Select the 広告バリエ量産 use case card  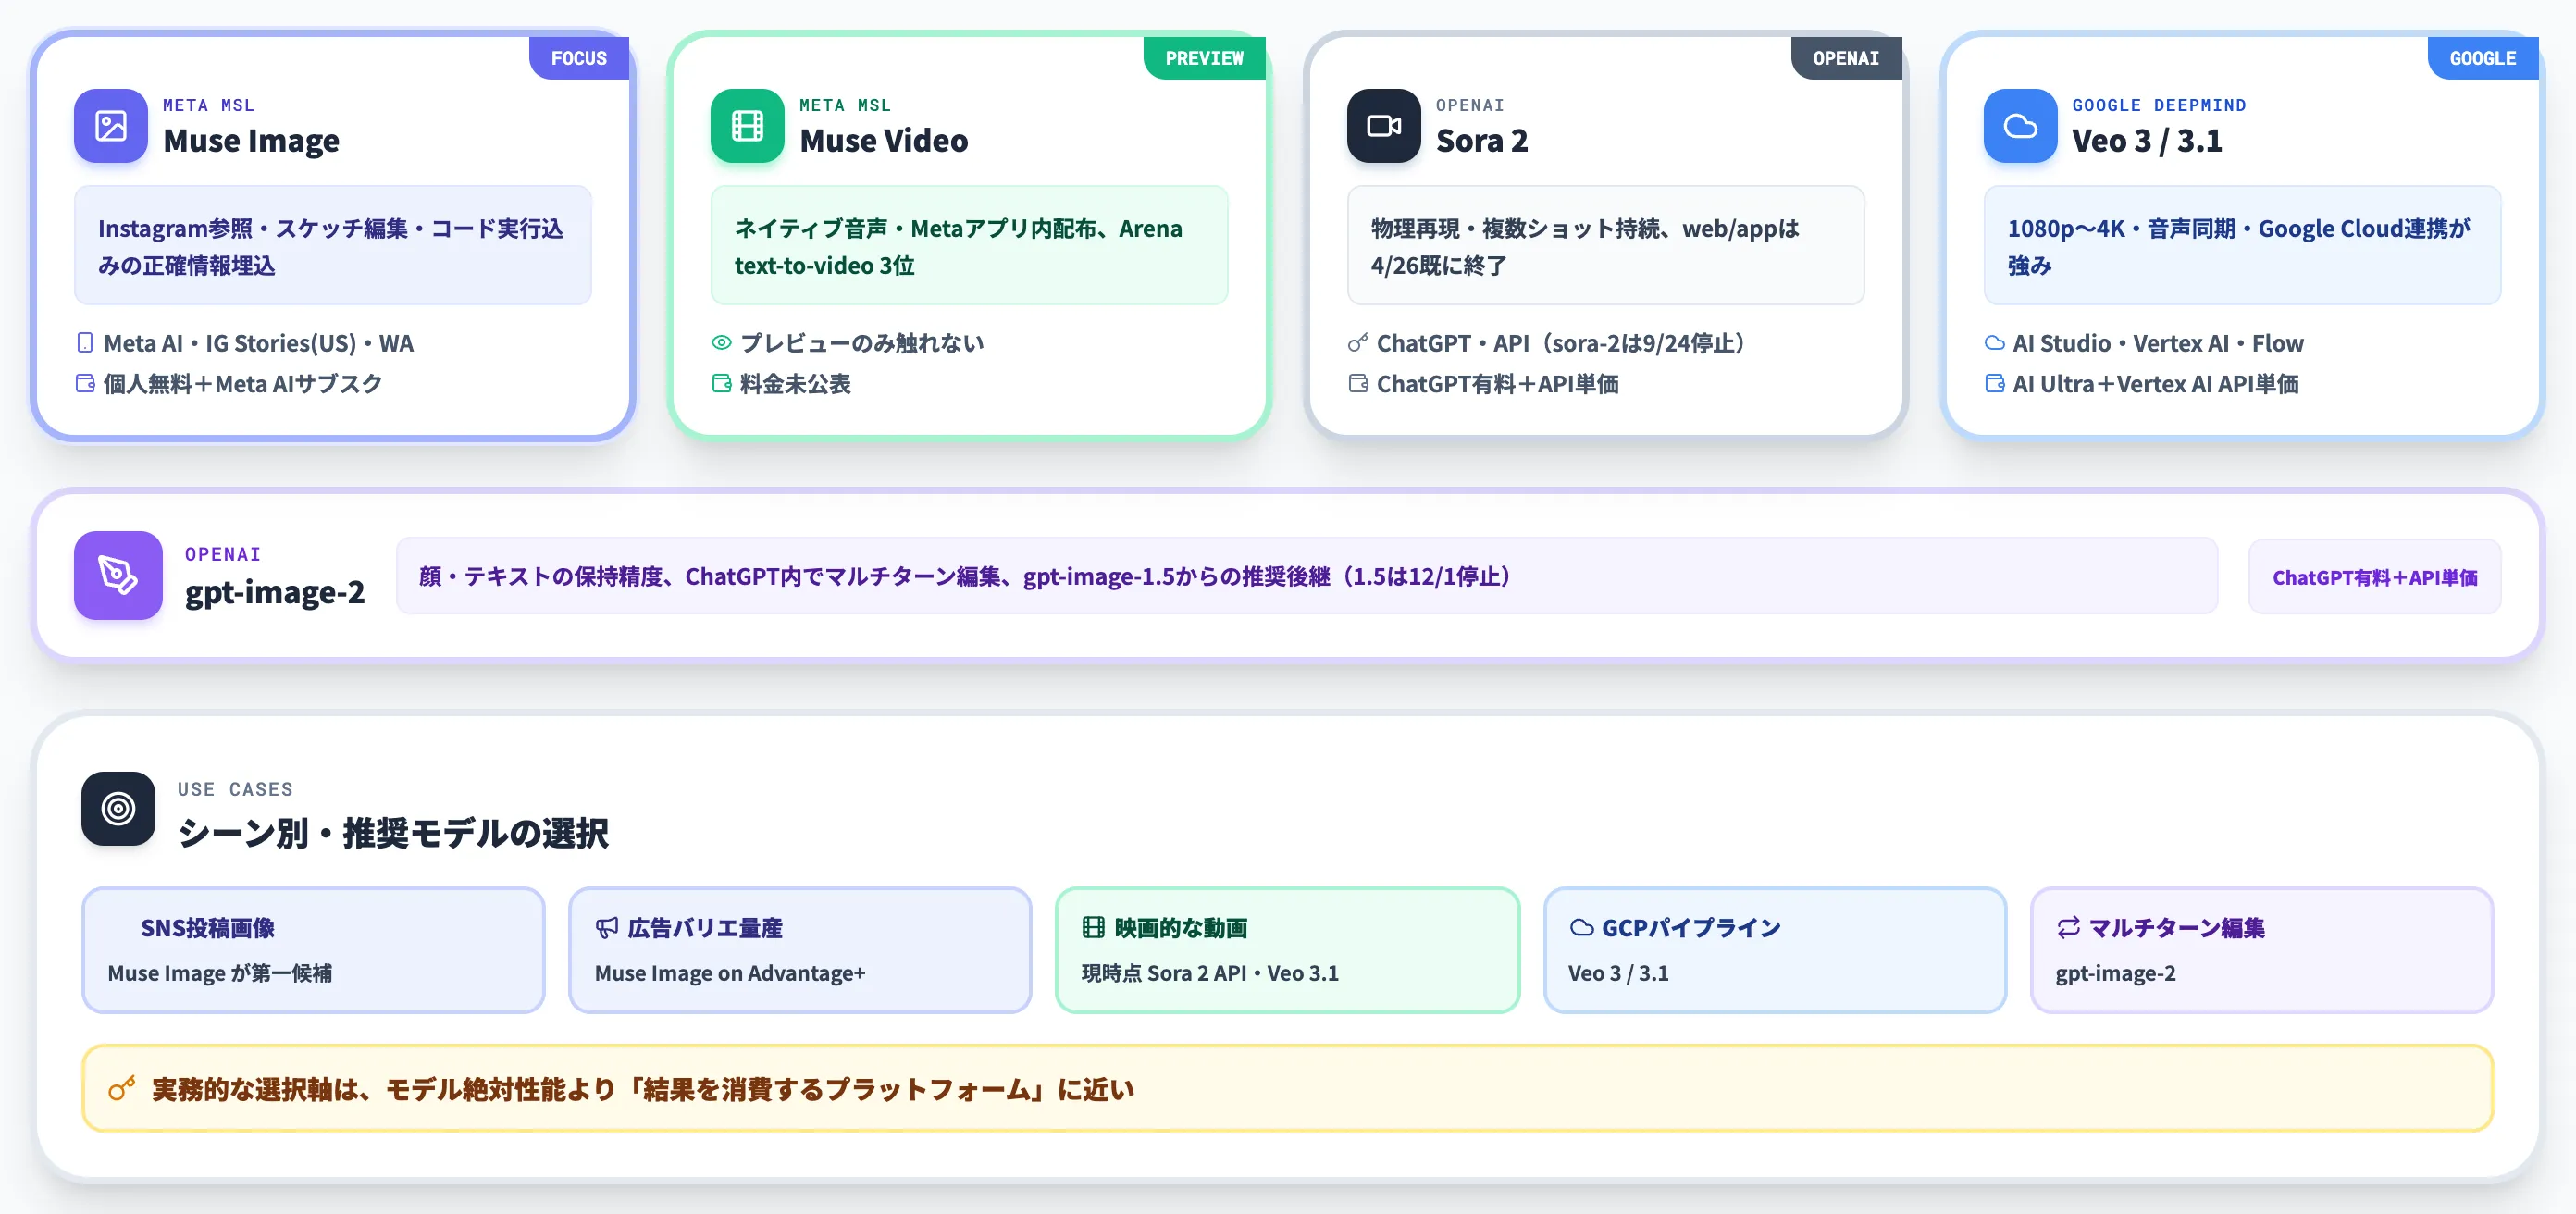point(800,950)
